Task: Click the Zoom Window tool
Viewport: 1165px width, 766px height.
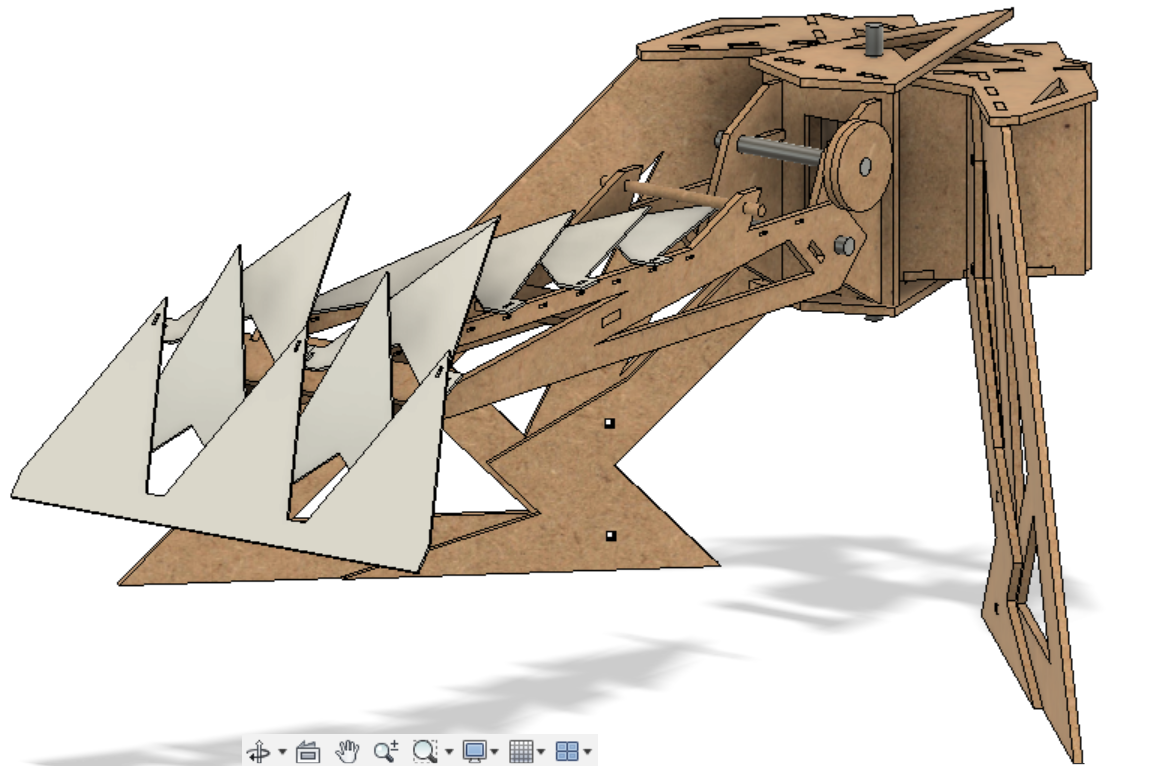Action: [424, 750]
